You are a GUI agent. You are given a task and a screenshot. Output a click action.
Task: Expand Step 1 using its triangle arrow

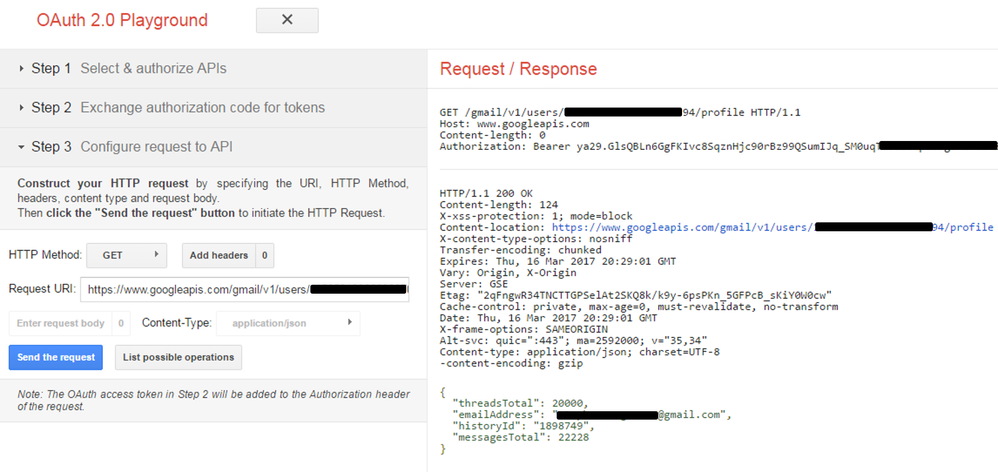click(x=21, y=69)
